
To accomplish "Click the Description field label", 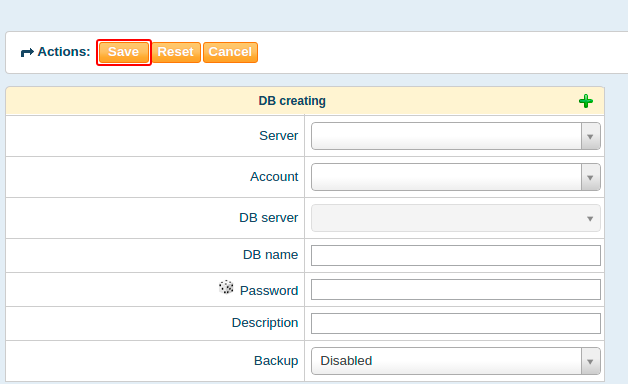I will [x=265, y=323].
